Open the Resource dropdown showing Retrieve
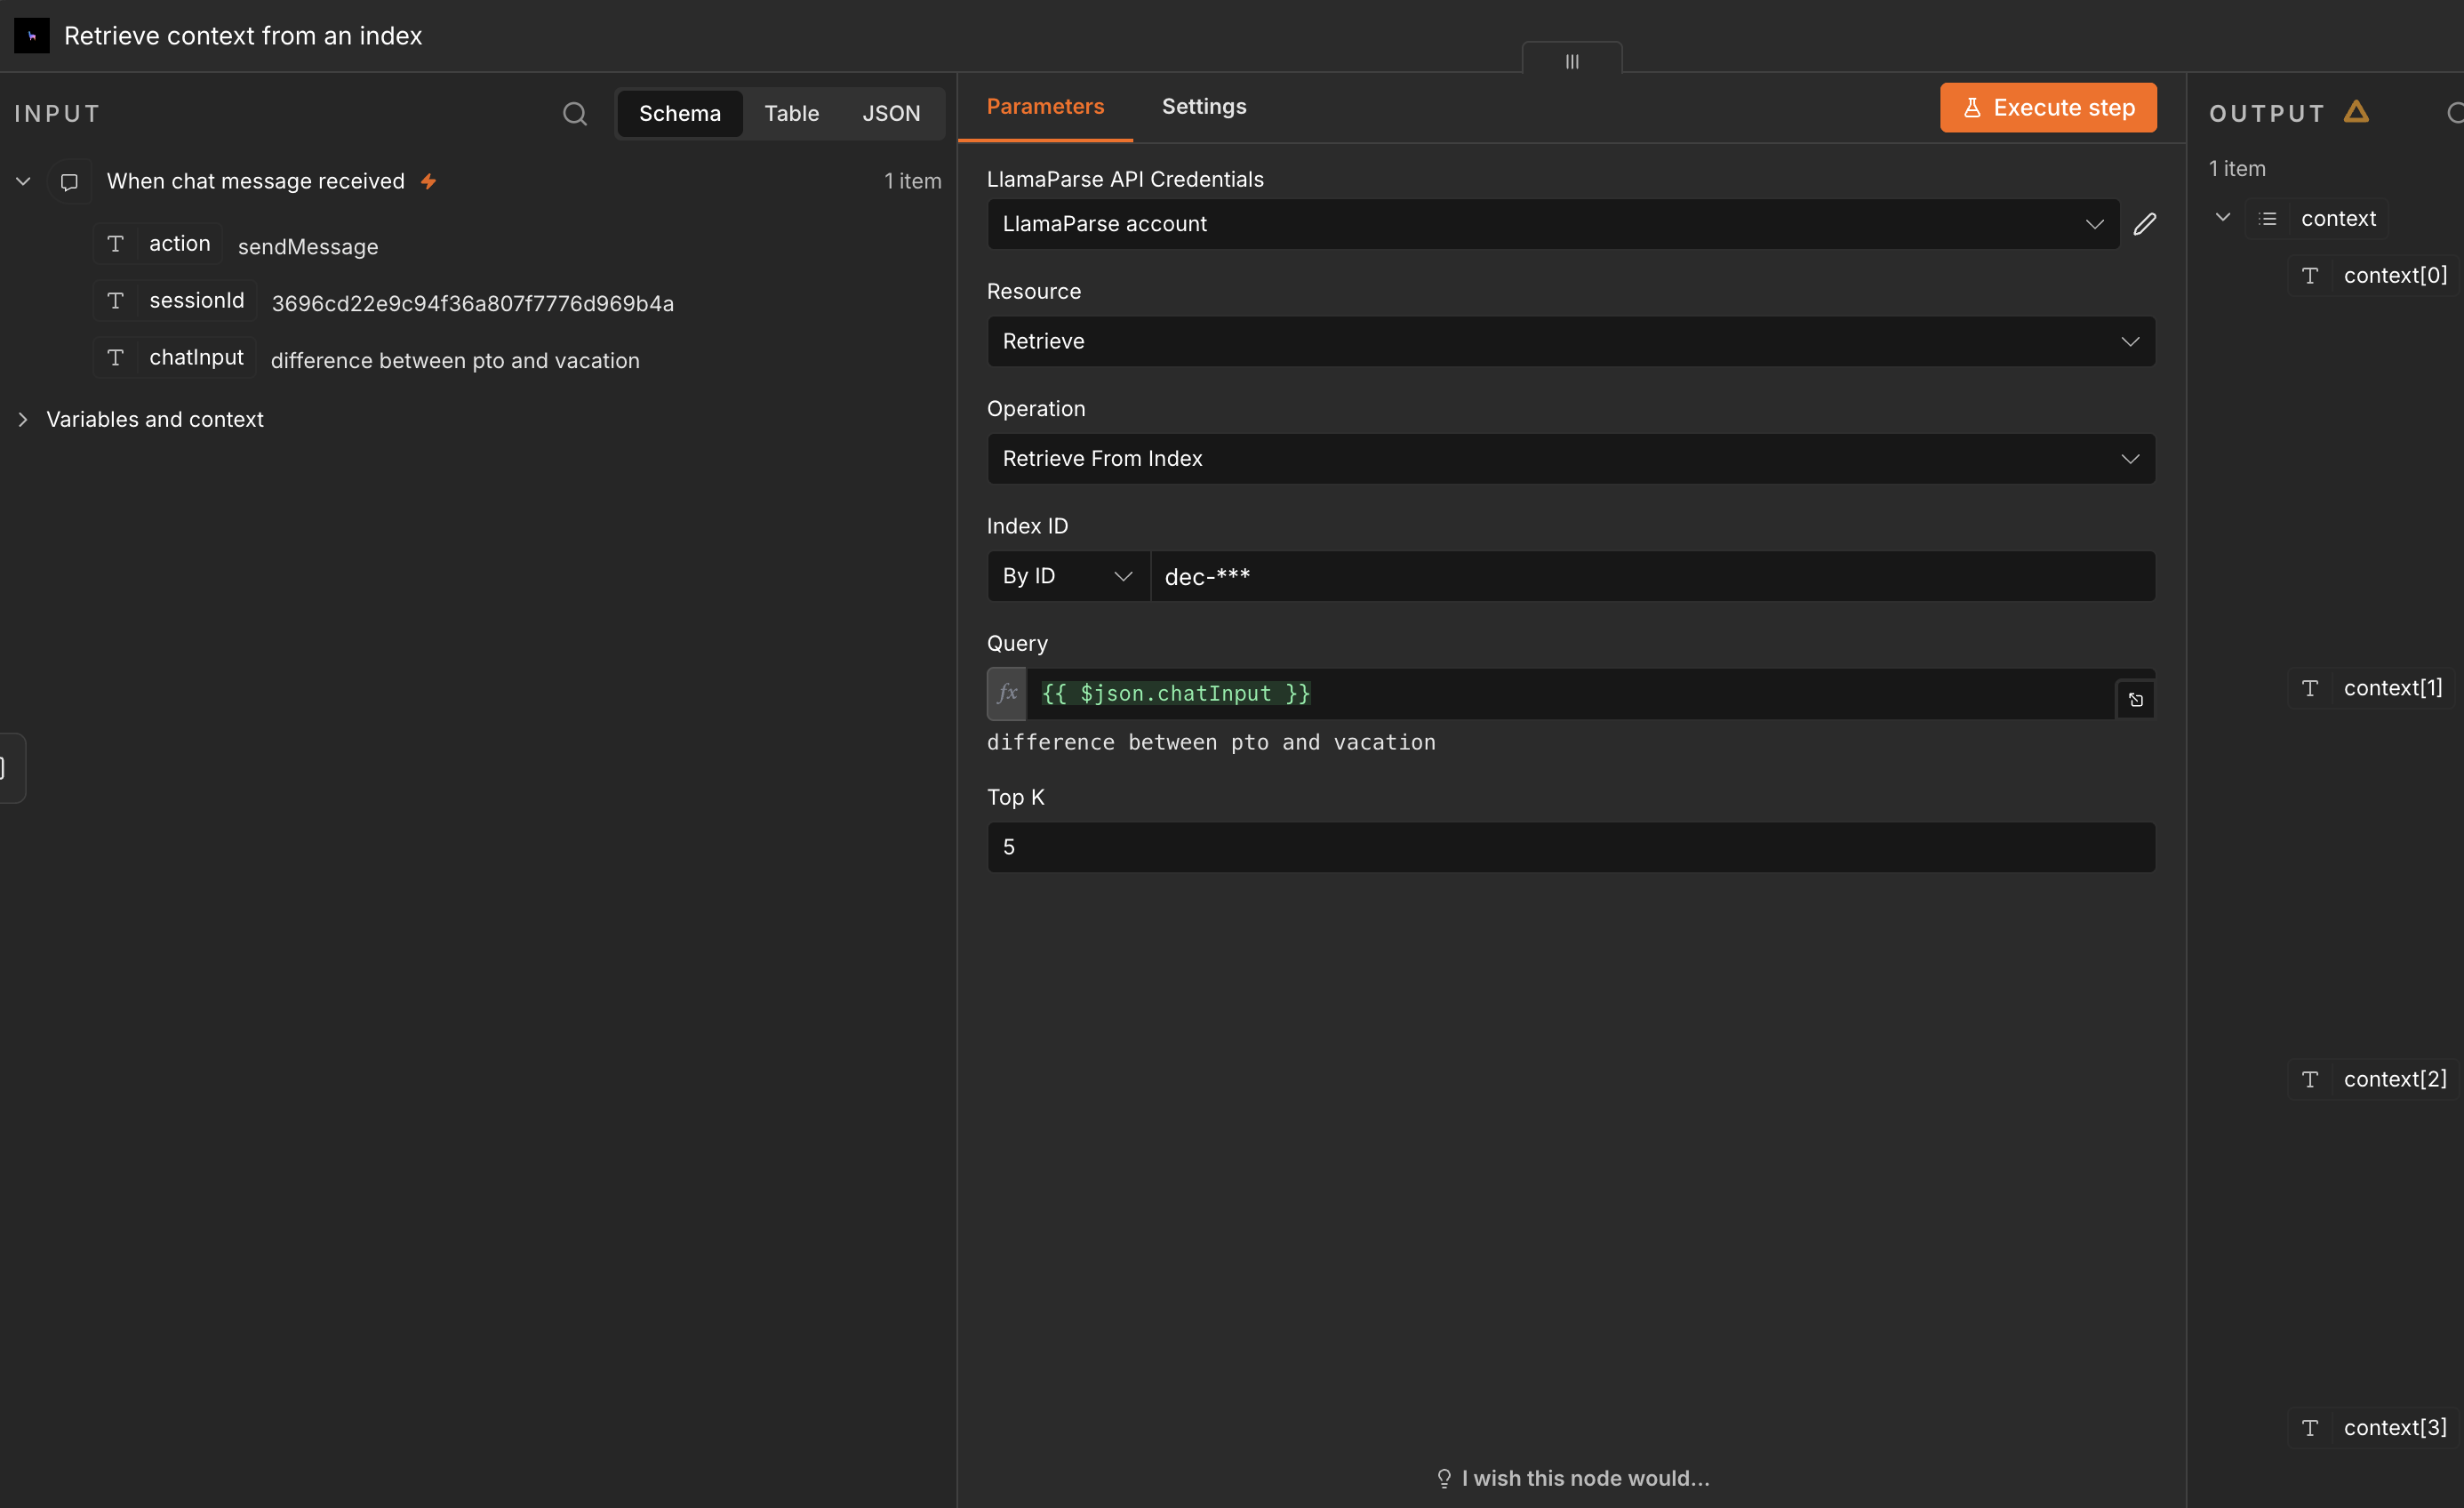This screenshot has height=1508, width=2464. [1571, 341]
